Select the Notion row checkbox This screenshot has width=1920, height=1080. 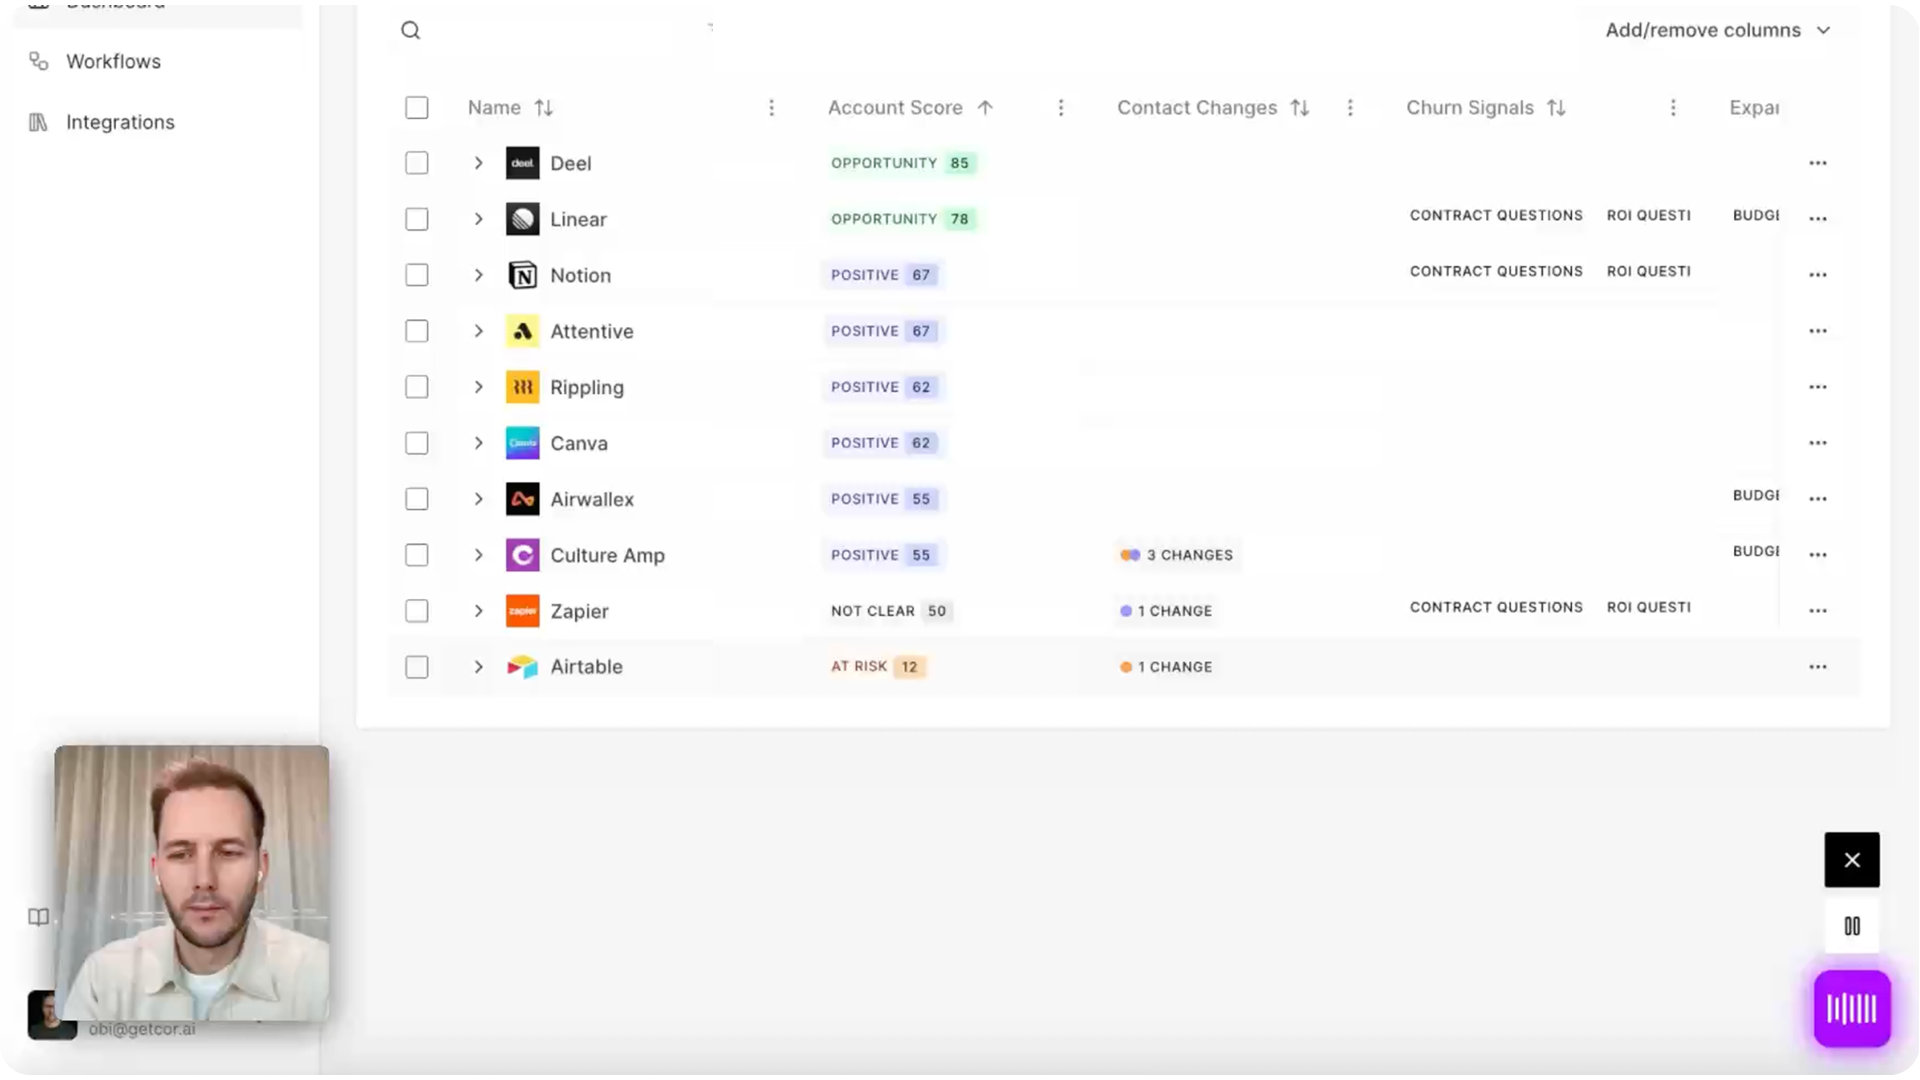pyautogui.click(x=416, y=275)
